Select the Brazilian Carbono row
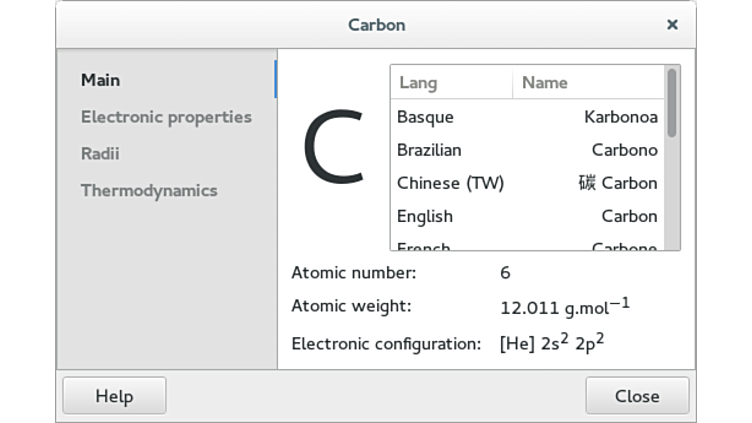The height and width of the screenshot is (423, 752). click(x=527, y=150)
